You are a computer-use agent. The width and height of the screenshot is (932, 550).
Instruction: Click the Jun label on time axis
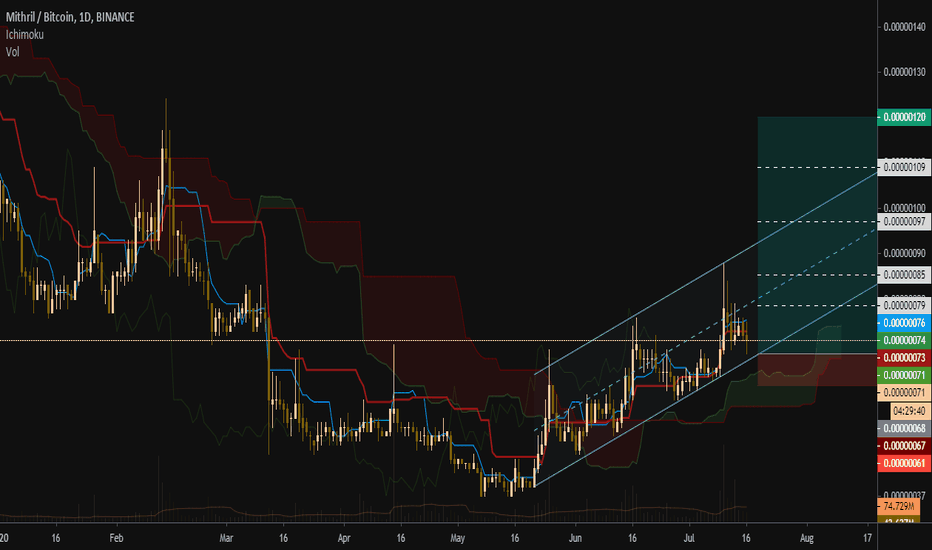[x=575, y=538]
